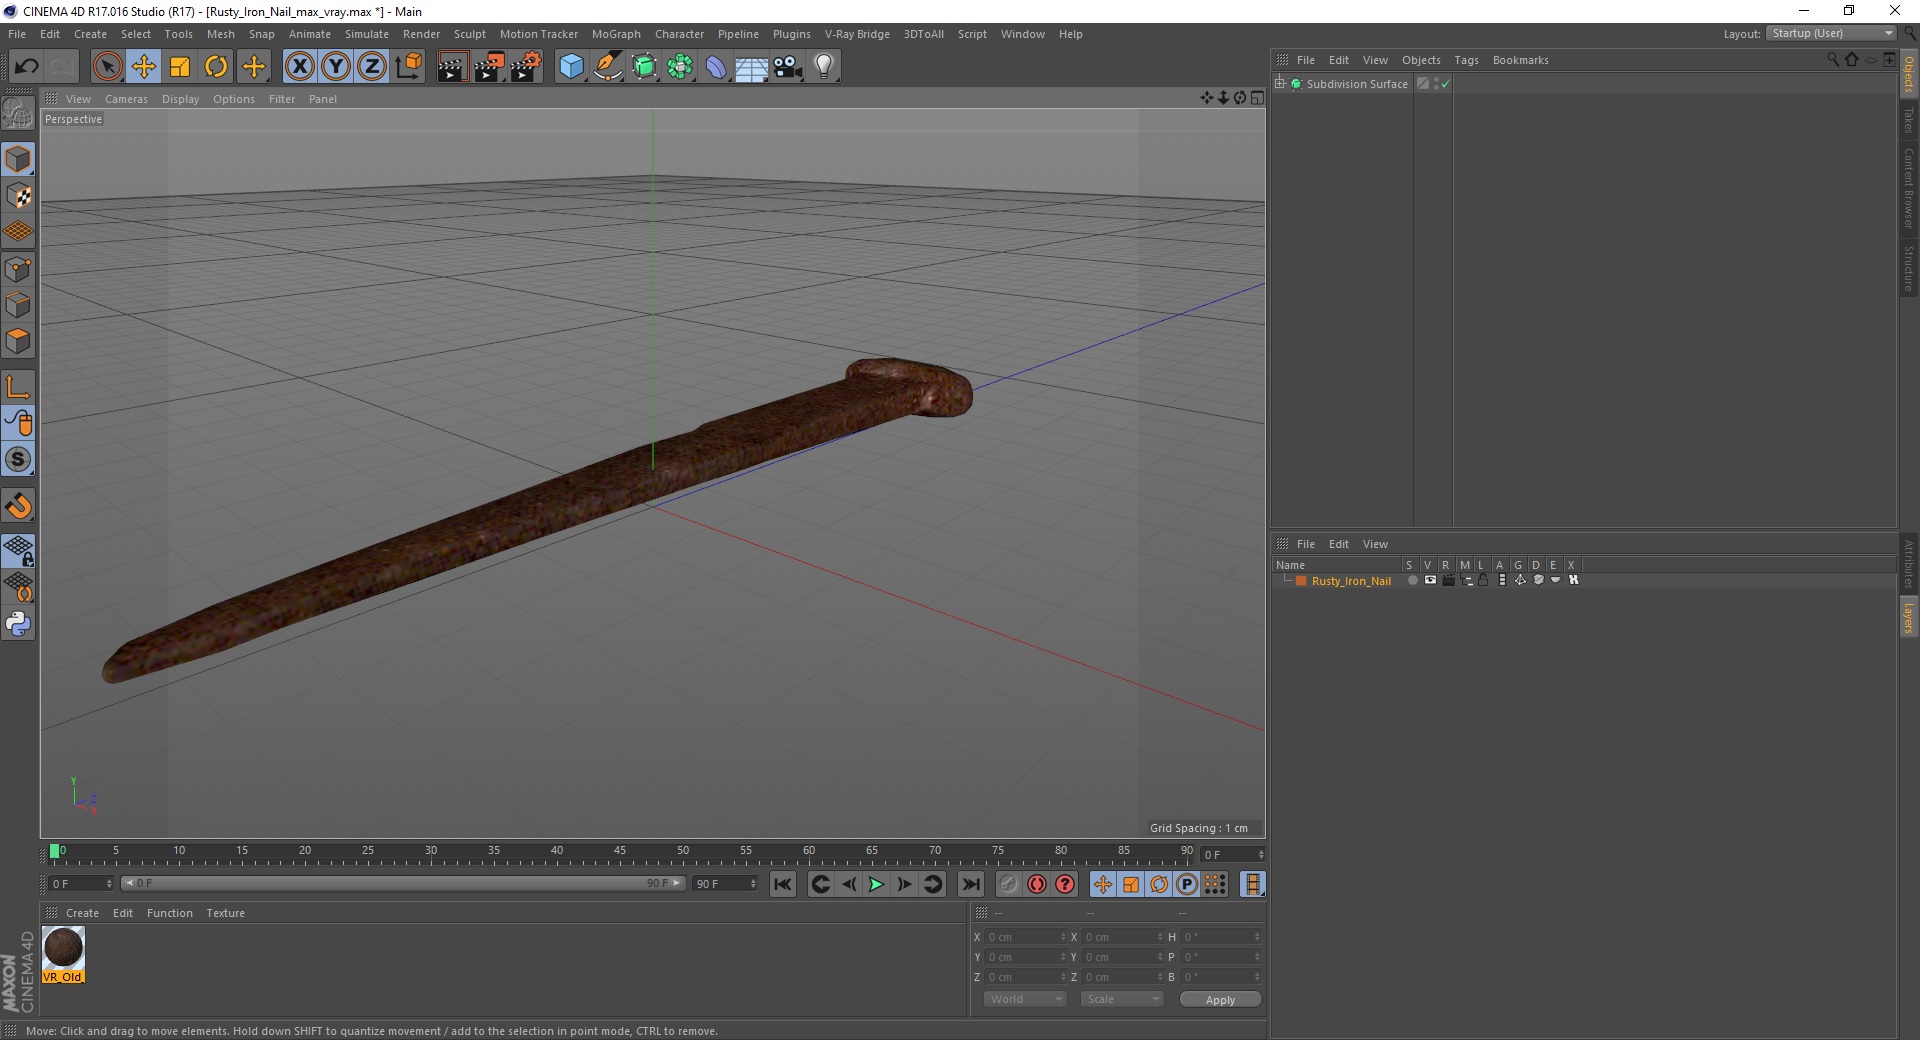1920x1040 pixels.
Task: Click the Undo arrow icon
Action: tap(26, 67)
